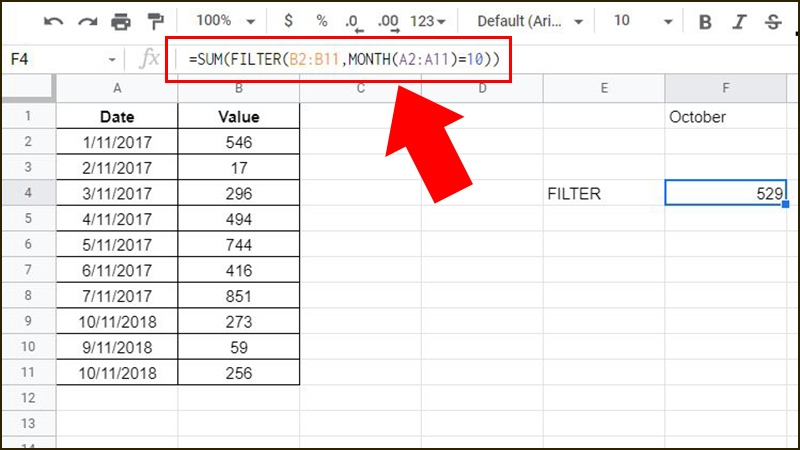Select the Paint format tool

click(155, 21)
